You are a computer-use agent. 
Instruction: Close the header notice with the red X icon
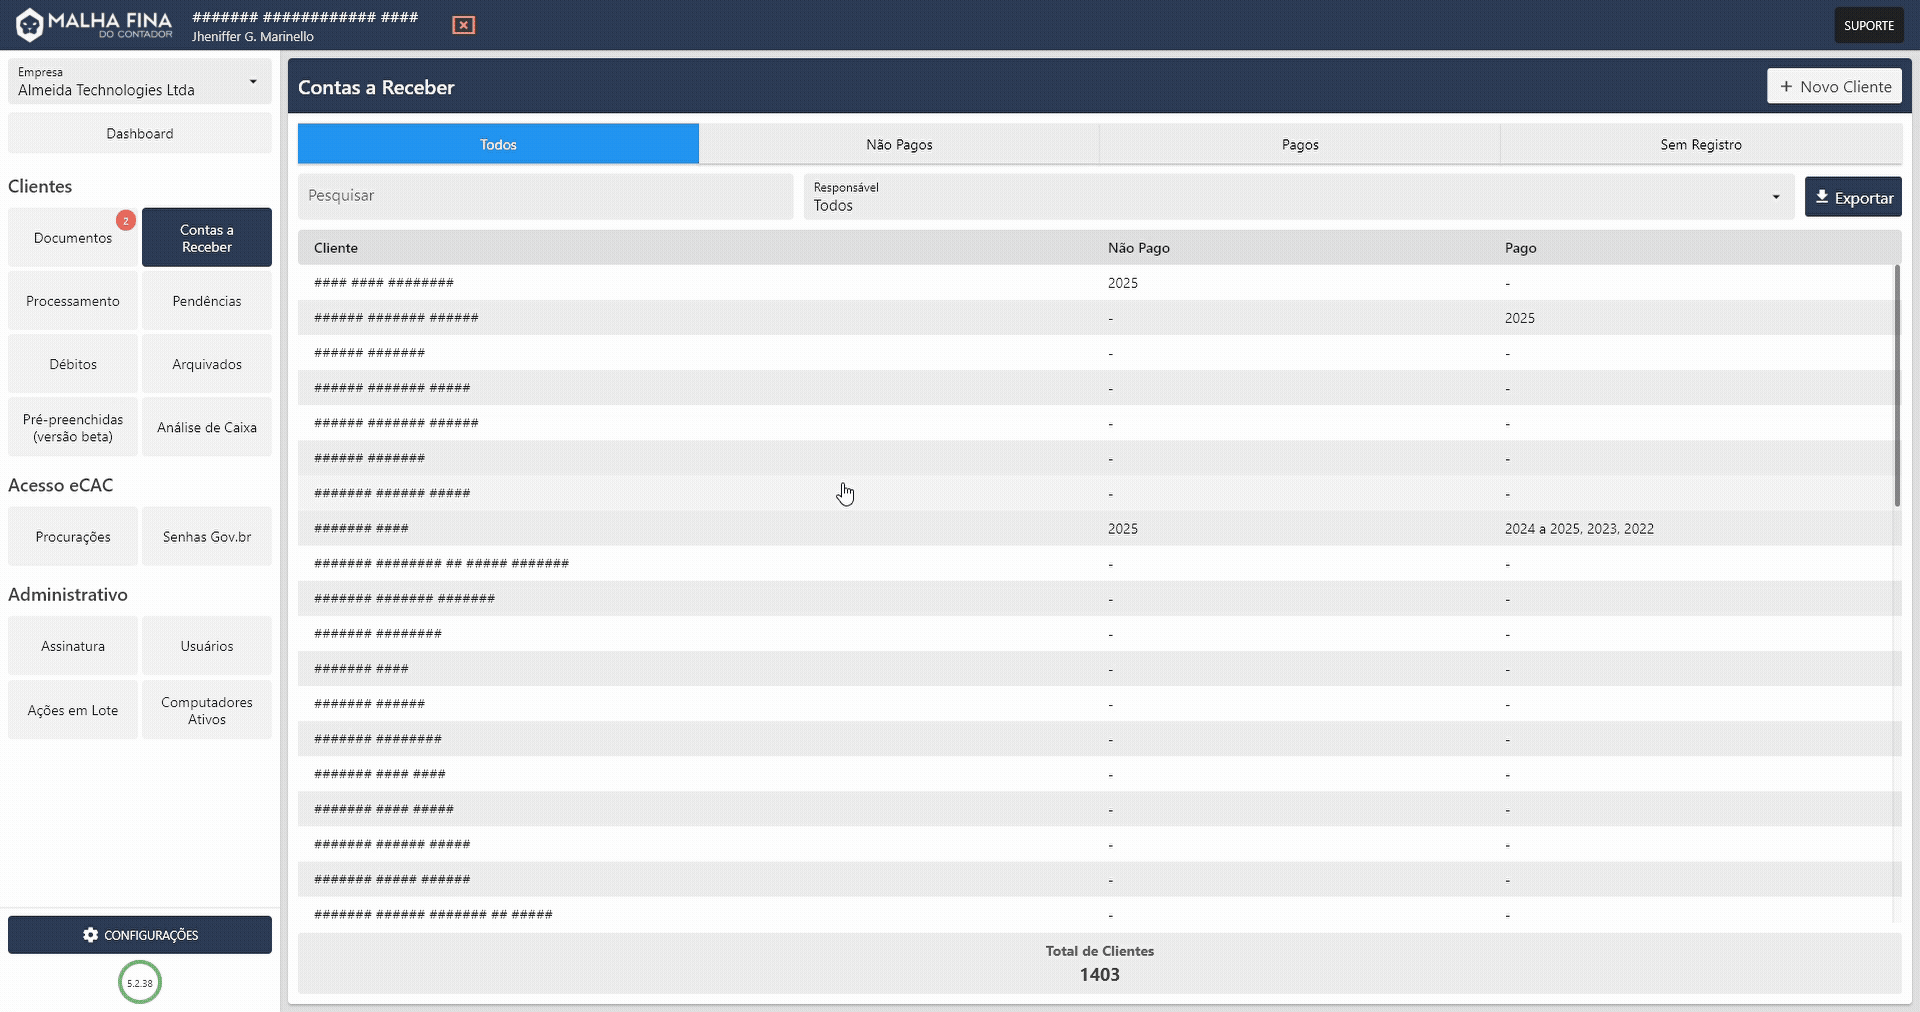tap(463, 24)
